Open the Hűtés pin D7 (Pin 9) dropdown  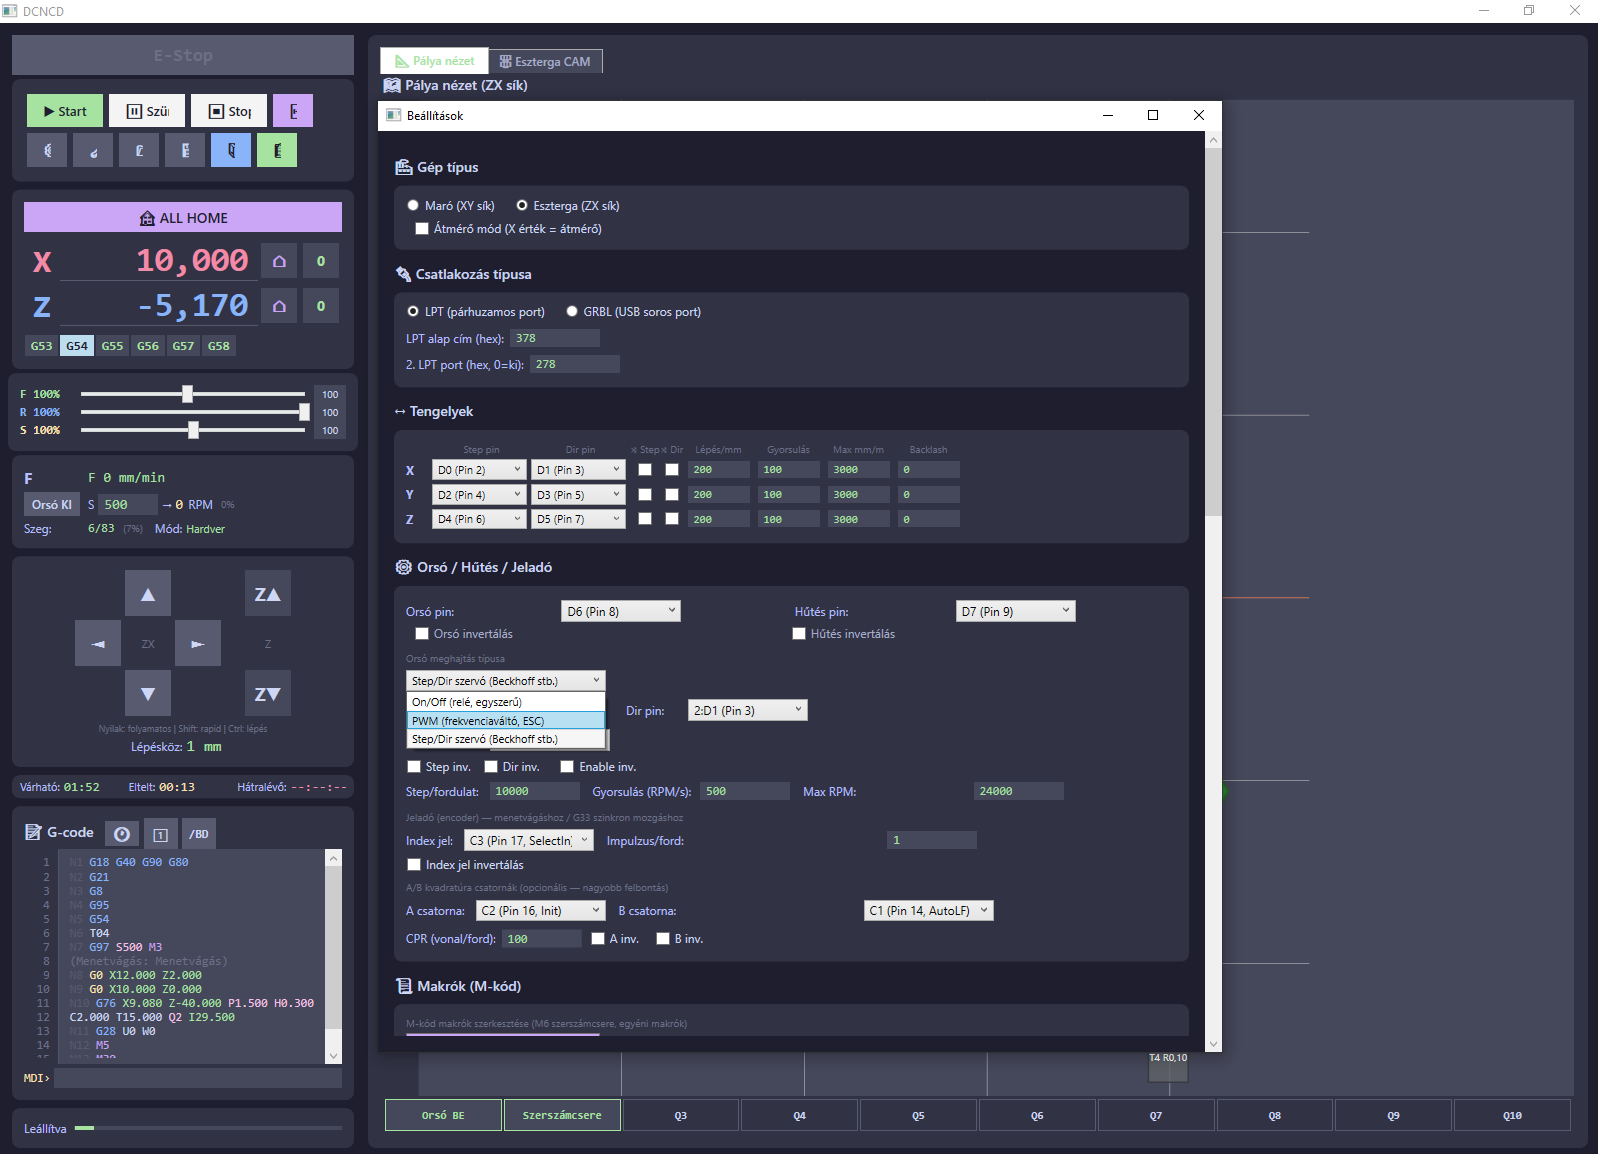[1015, 611]
